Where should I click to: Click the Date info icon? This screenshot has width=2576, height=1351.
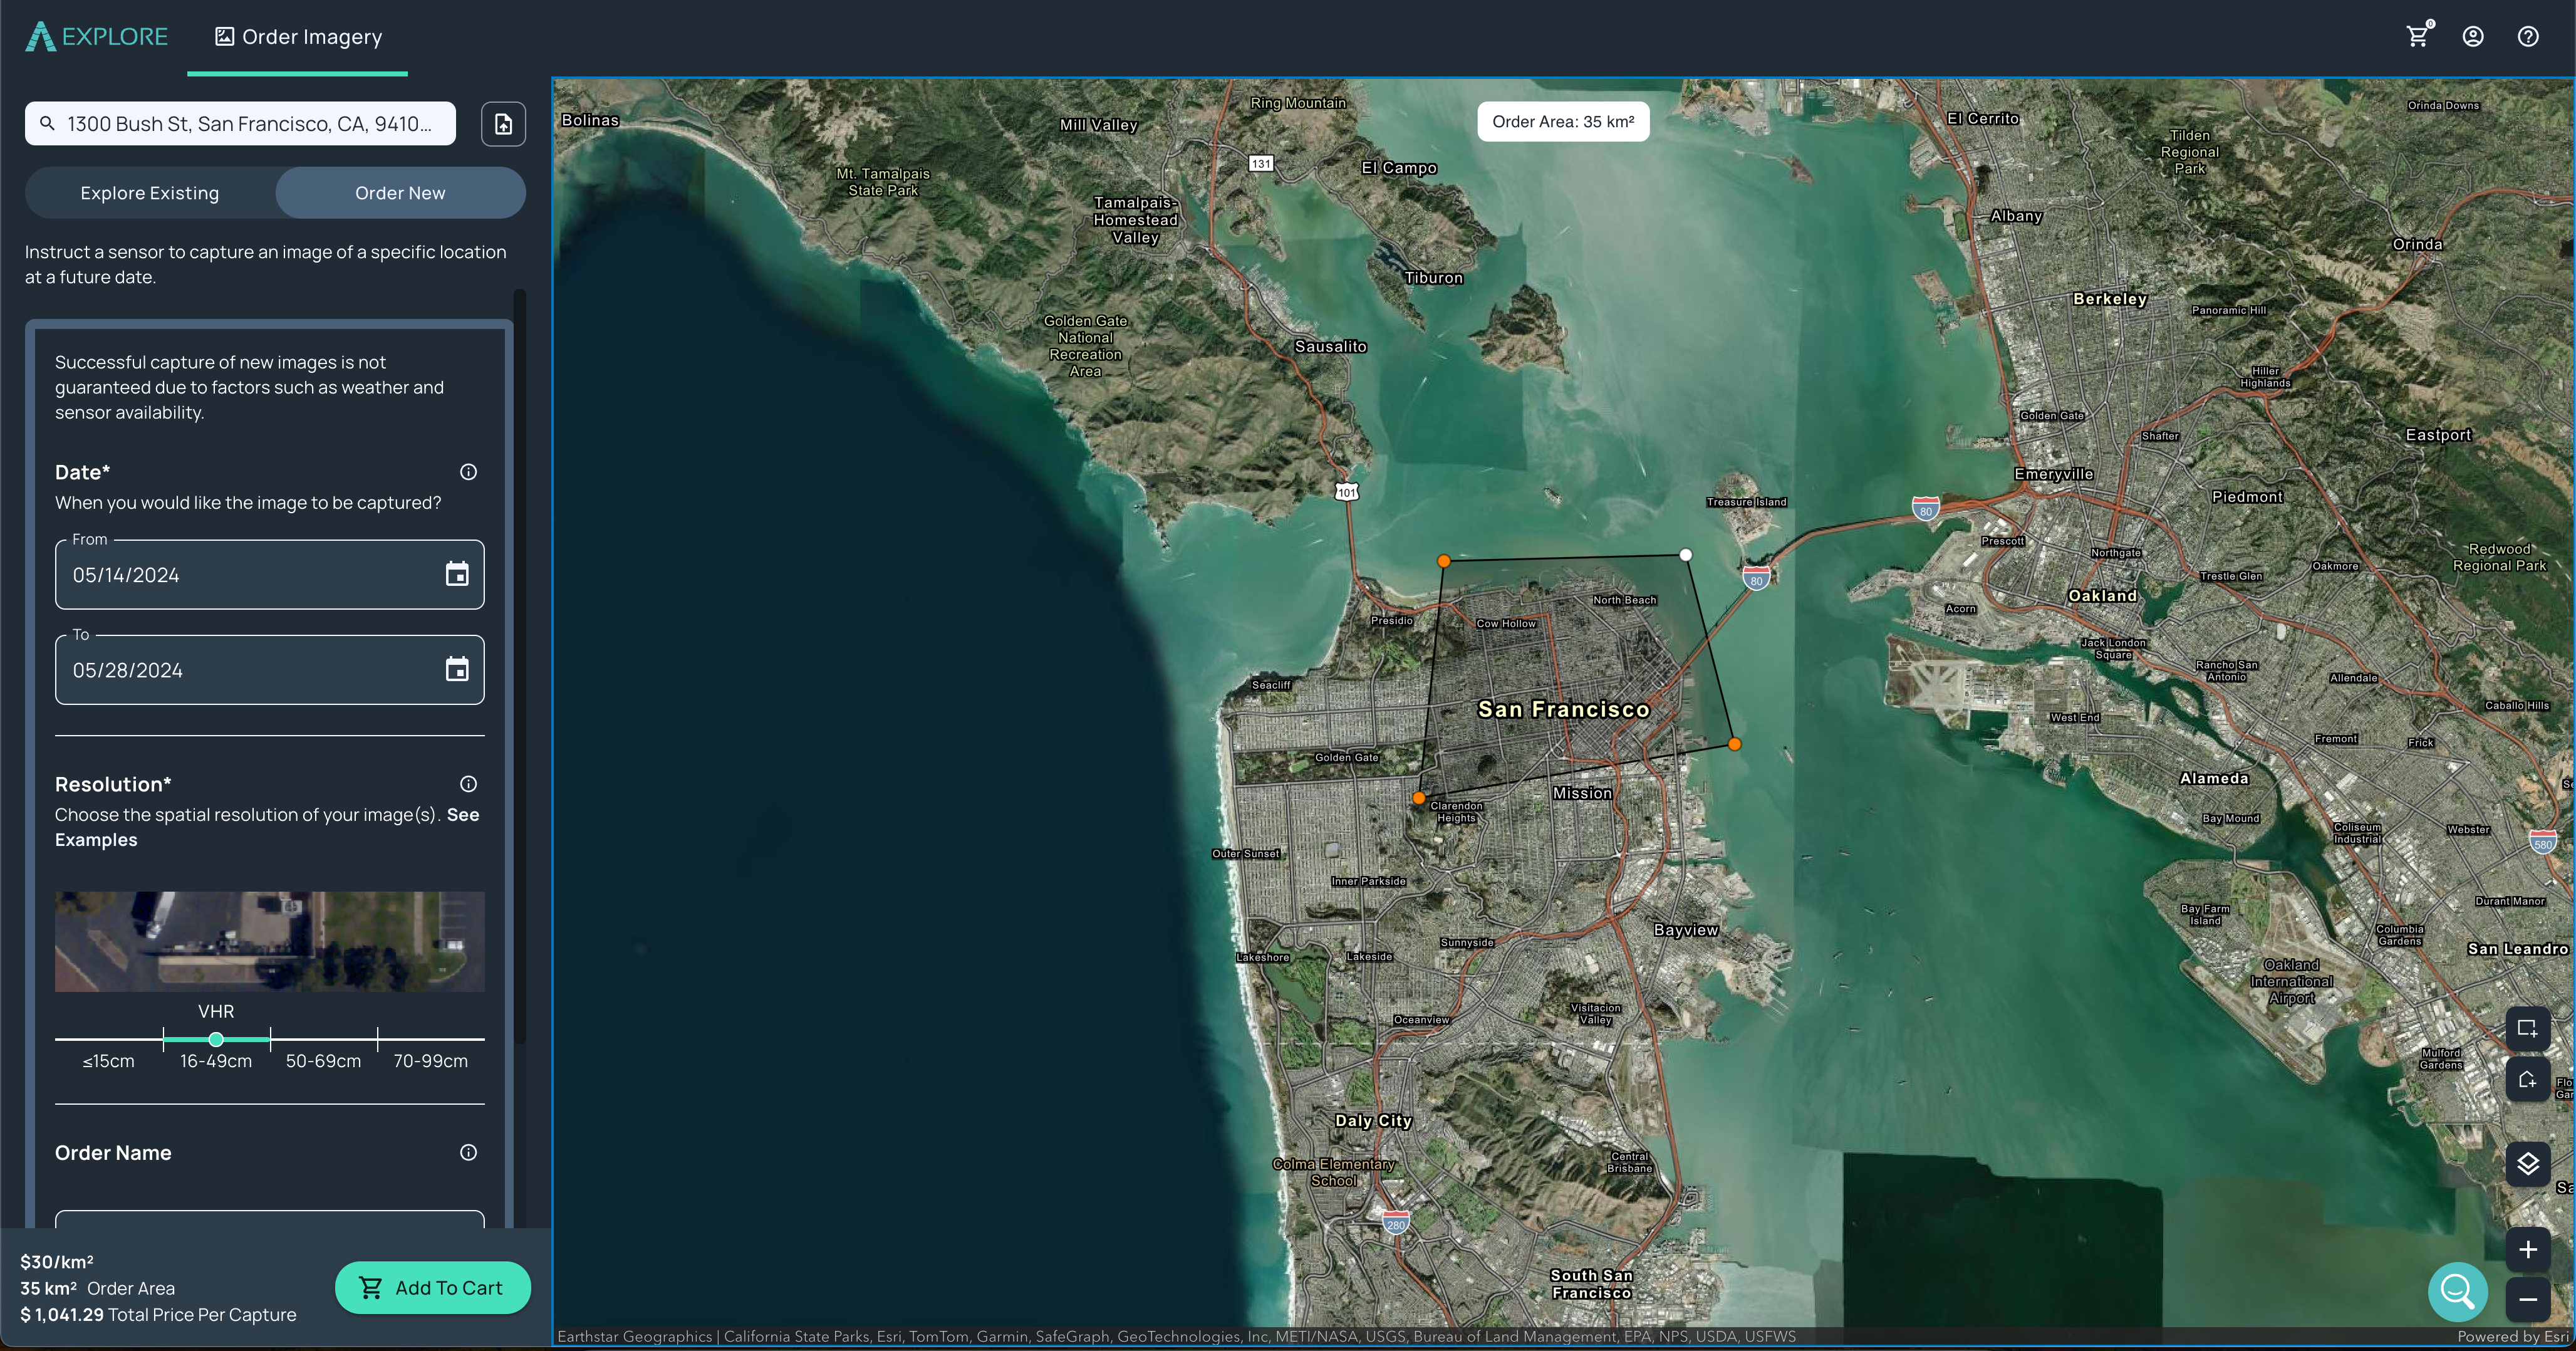pos(467,472)
